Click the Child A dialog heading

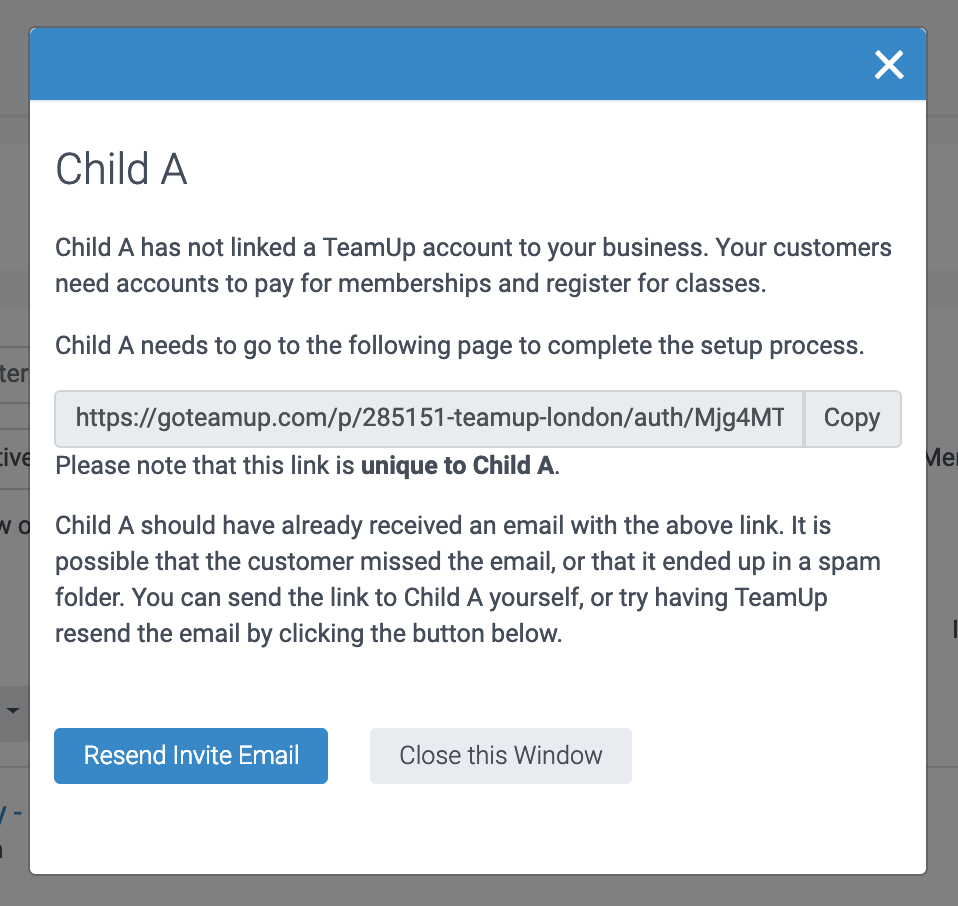(121, 170)
